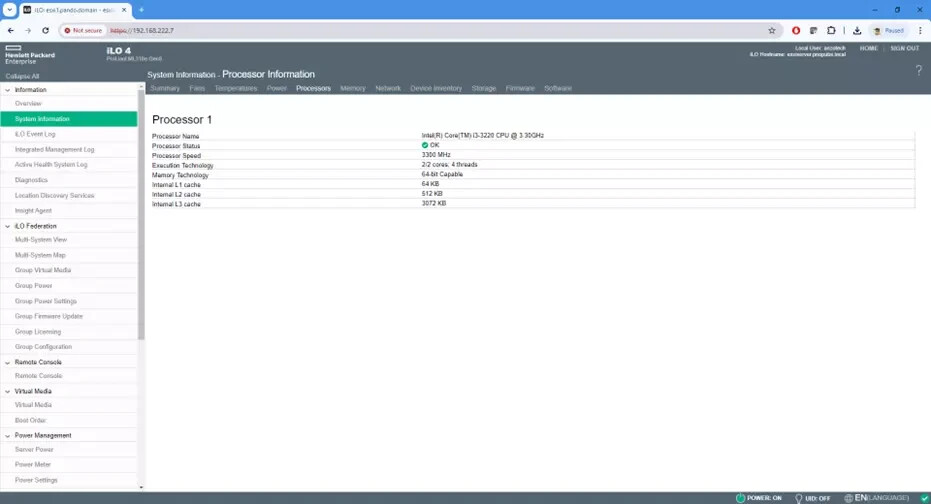Click the sidebar scroll down arrow
Screen dimensions: 931x504
click(141, 487)
